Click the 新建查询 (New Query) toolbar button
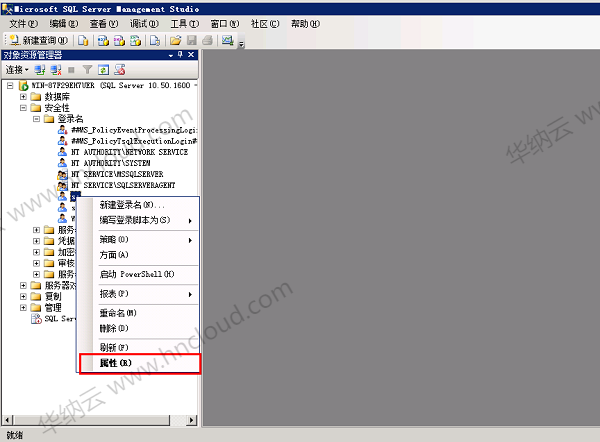The image size is (600, 442). [39, 40]
